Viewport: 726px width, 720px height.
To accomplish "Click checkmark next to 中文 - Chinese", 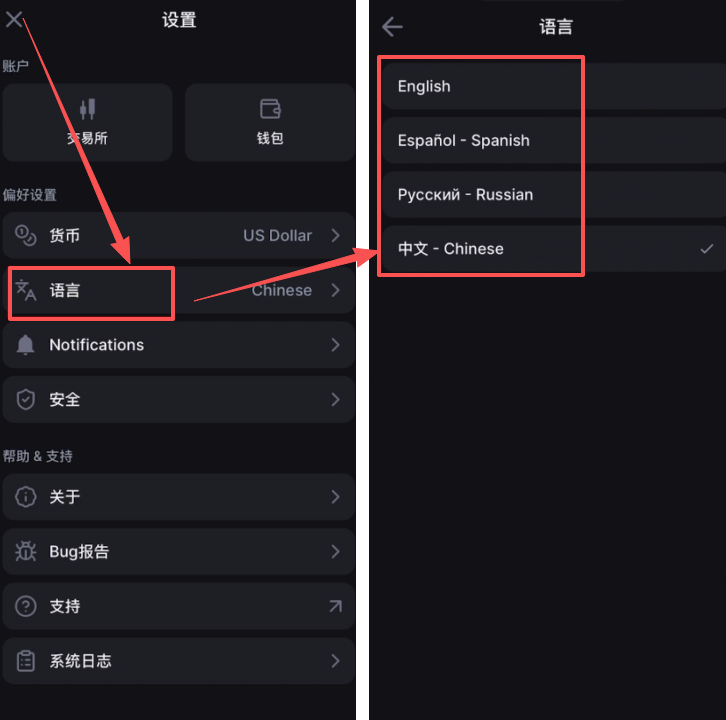I will point(707,249).
